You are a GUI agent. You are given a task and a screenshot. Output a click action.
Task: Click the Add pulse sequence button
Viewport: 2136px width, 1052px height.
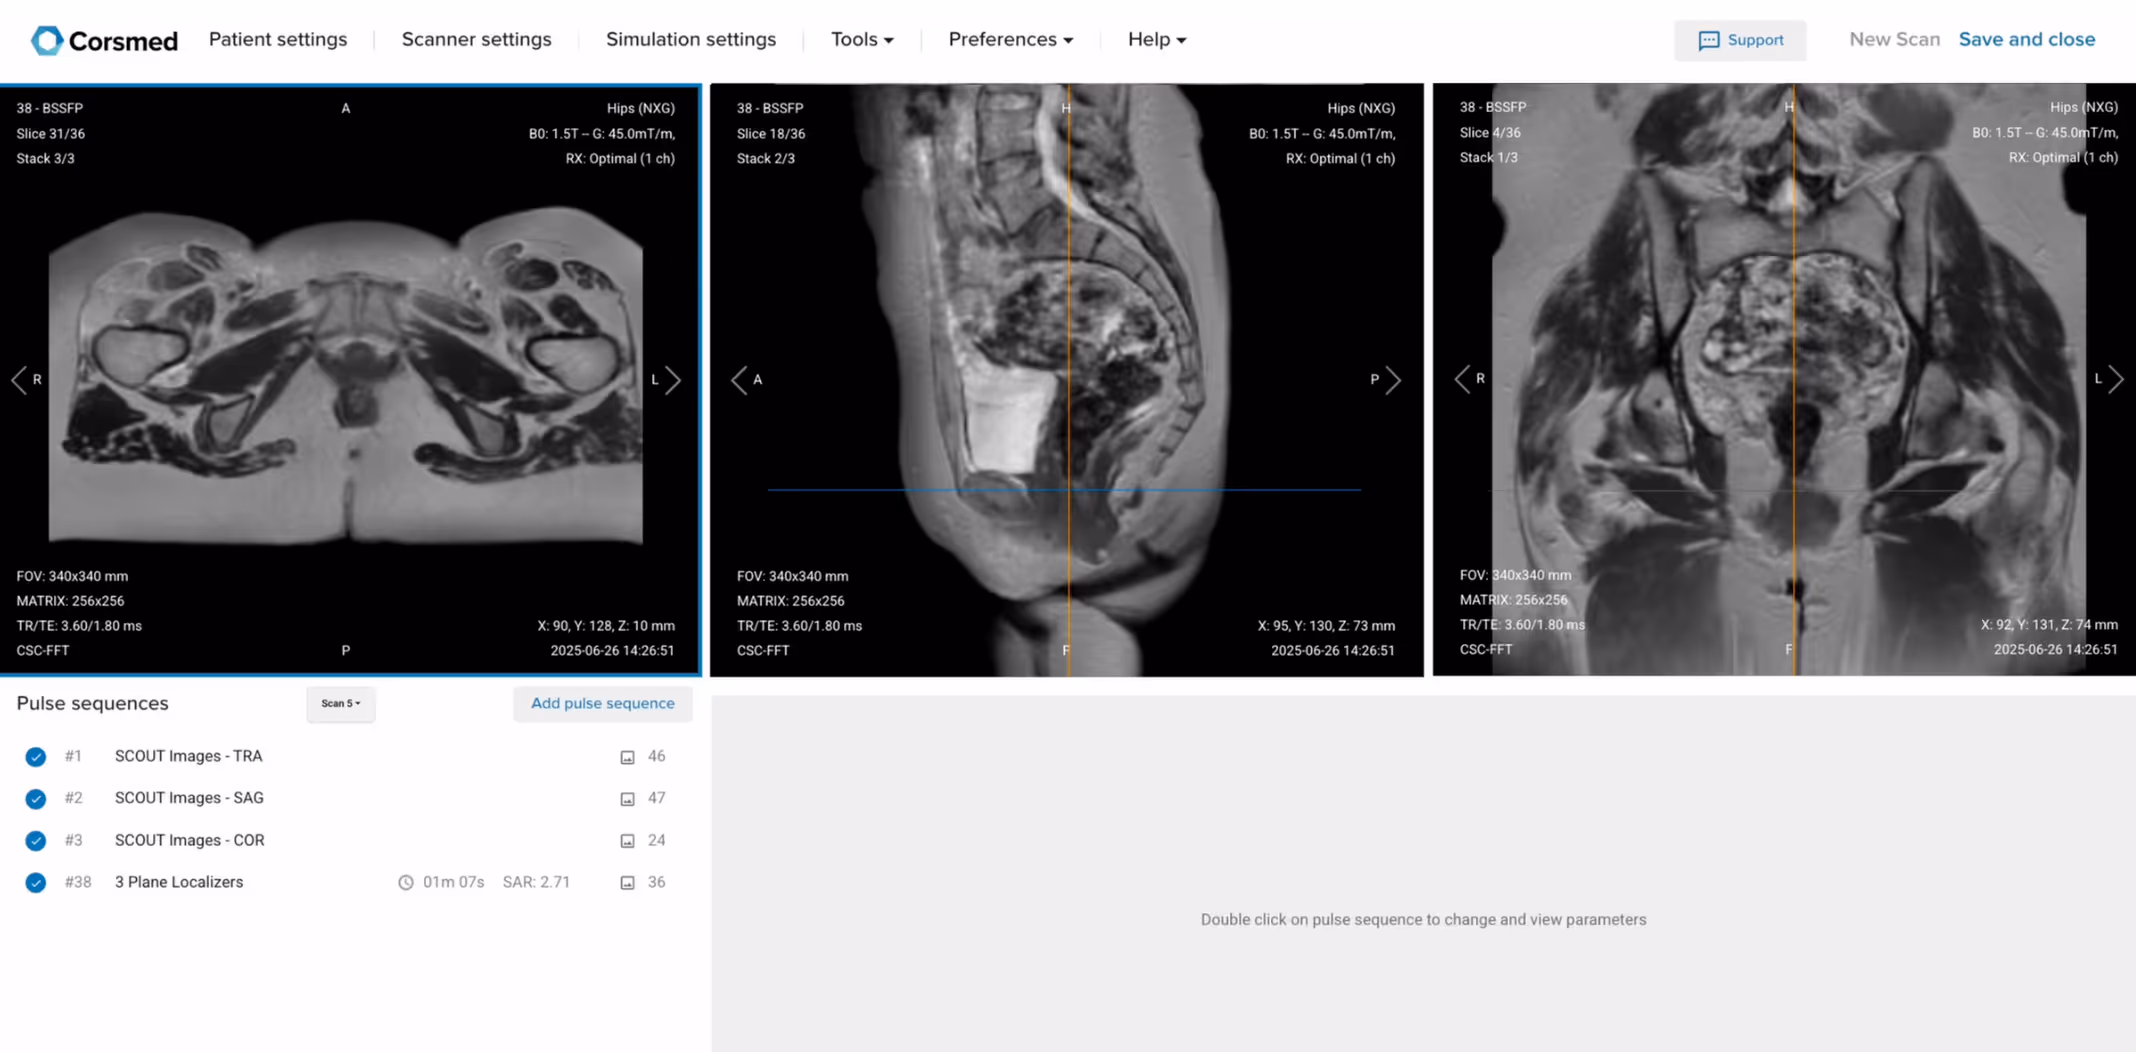click(x=602, y=704)
